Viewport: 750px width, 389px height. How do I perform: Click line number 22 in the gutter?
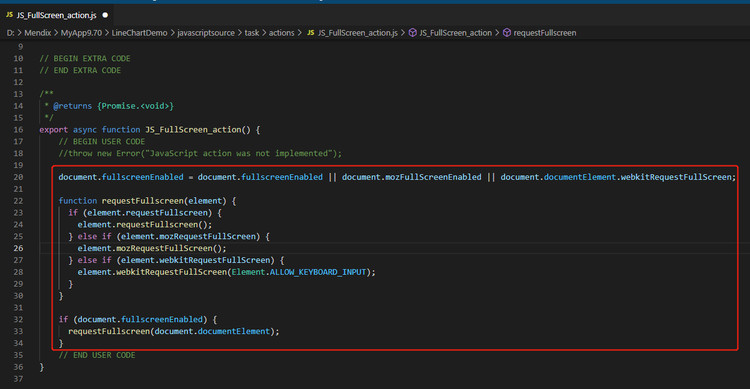click(x=18, y=201)
